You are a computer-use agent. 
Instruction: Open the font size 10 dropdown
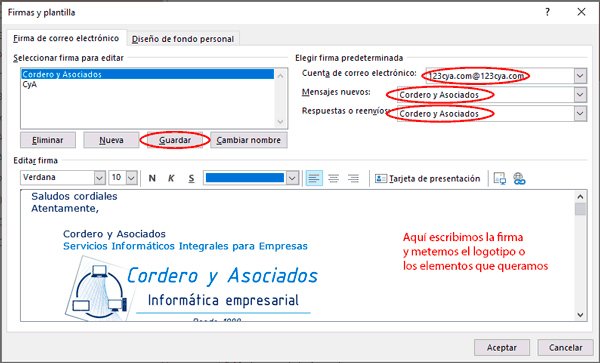pyautogui.click(x=131, y=178)
